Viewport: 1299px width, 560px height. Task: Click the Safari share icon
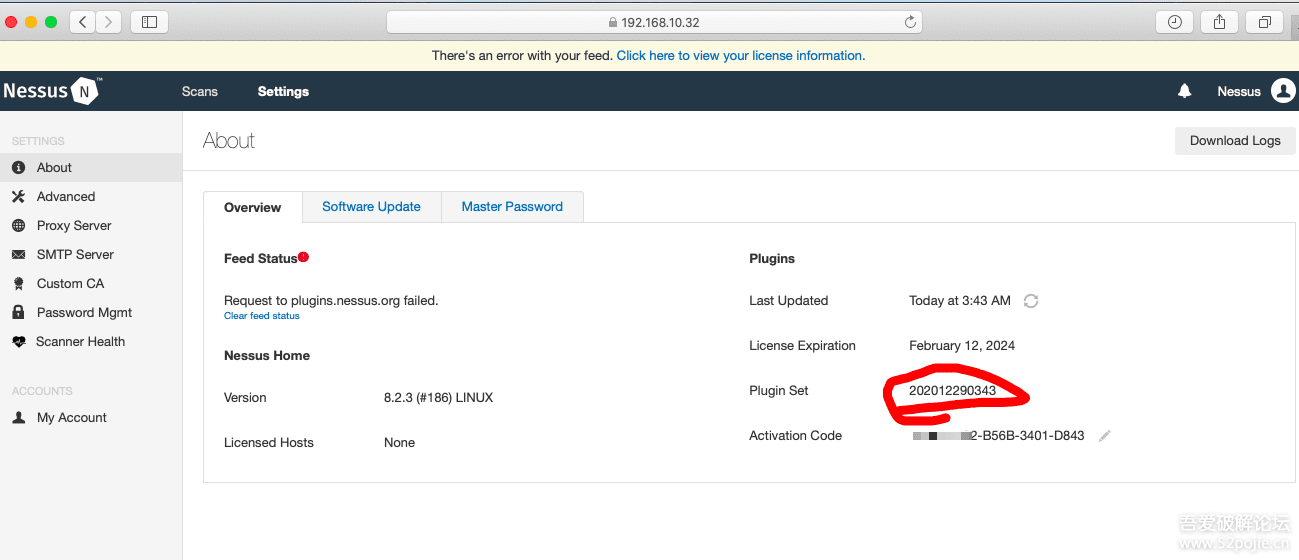(x=1219, y=22)
